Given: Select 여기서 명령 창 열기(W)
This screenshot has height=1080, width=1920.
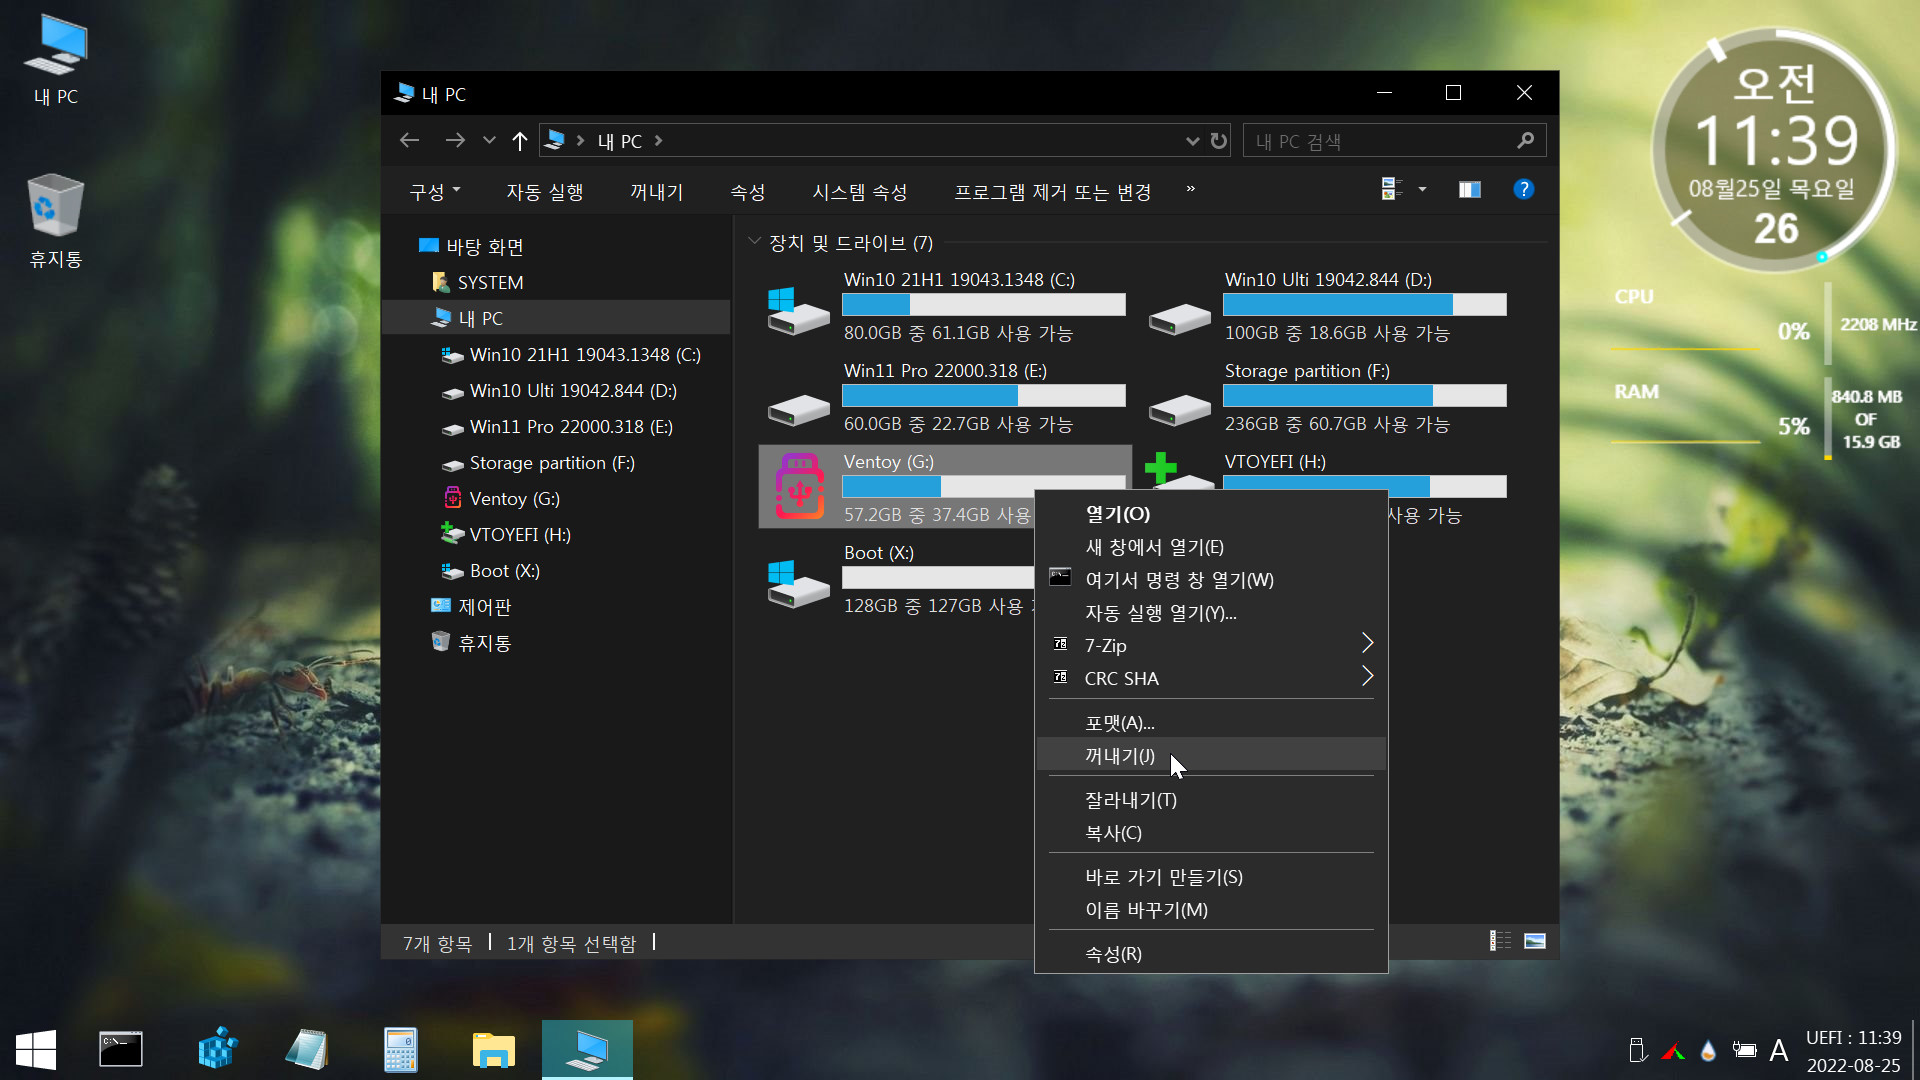Looking at the screenshot, I should click(x=1211, y=579).
